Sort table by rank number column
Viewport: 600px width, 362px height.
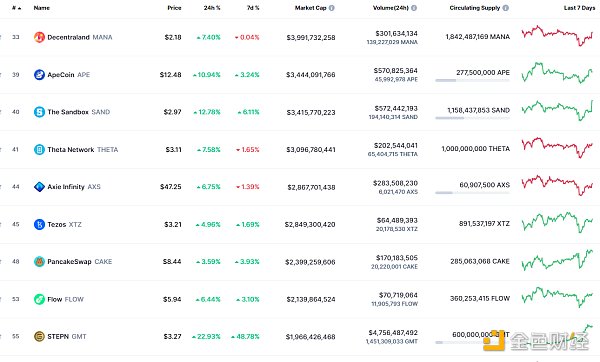(x=16, y=8)
